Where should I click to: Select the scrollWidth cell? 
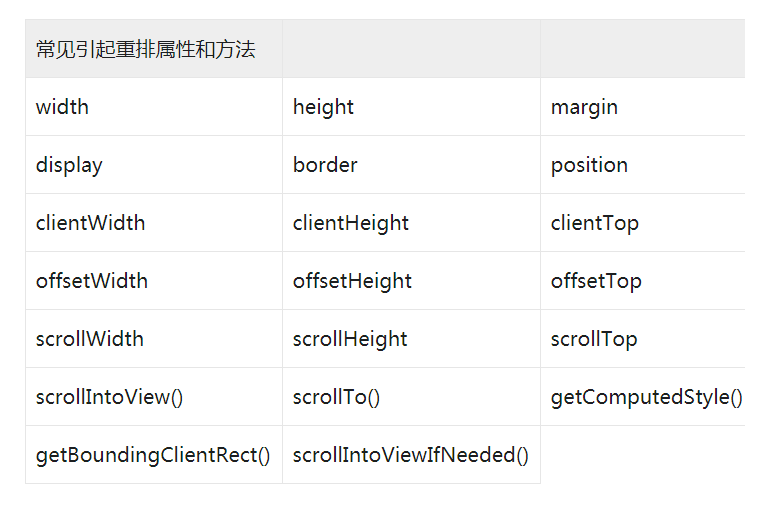(x=154, y=338)
